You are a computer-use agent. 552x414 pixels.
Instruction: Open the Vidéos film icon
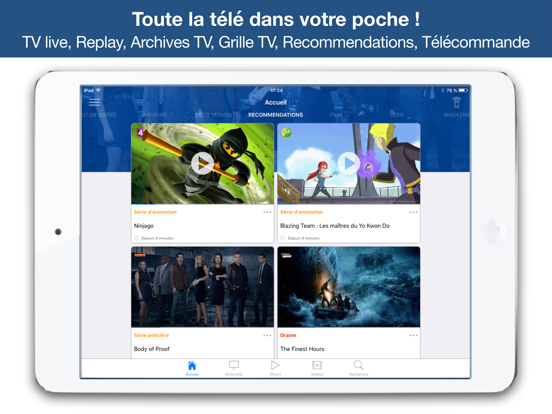(x=317, y=365)
